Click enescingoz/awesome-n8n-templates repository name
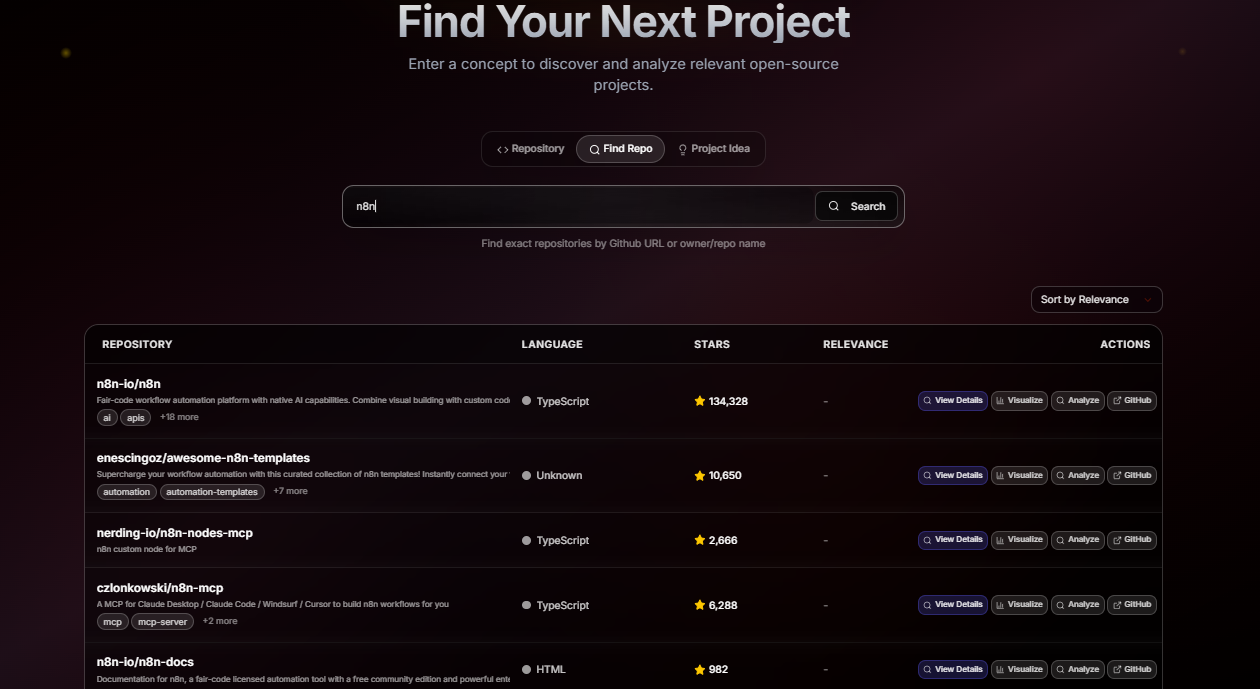This screenshot has height=689, width=1260. [203, 458]
